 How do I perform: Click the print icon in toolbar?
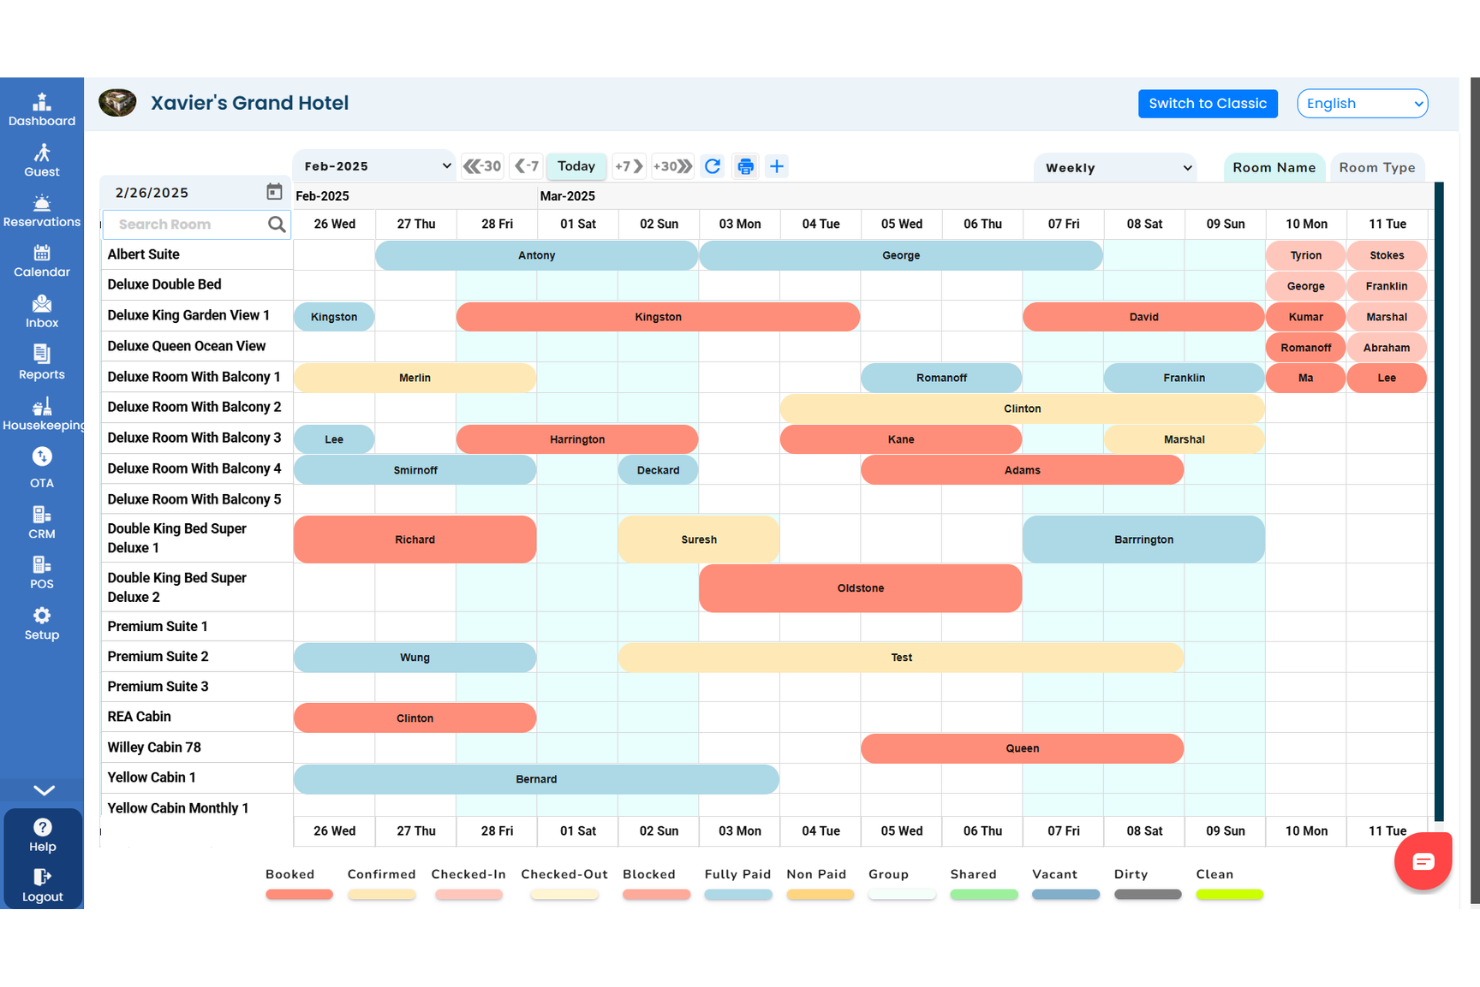click(745, 166)
